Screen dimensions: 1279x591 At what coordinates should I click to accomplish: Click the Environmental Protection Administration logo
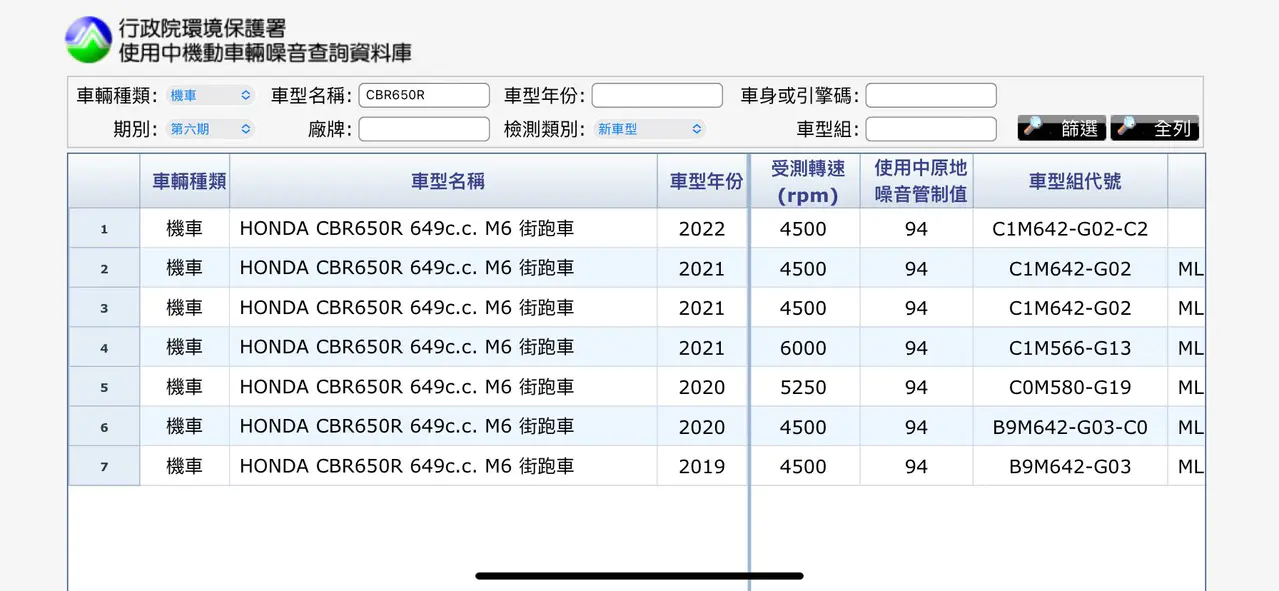pos(88,40)
